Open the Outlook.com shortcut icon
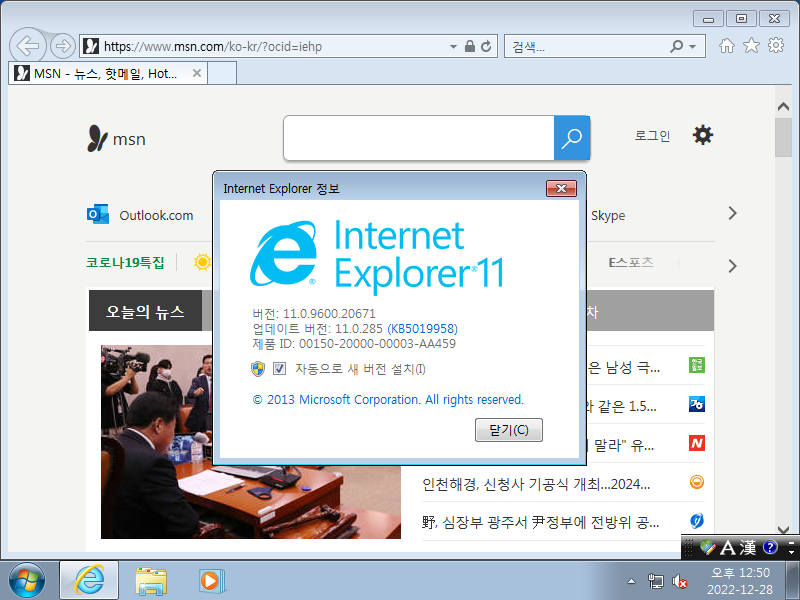 click(97, 214)
